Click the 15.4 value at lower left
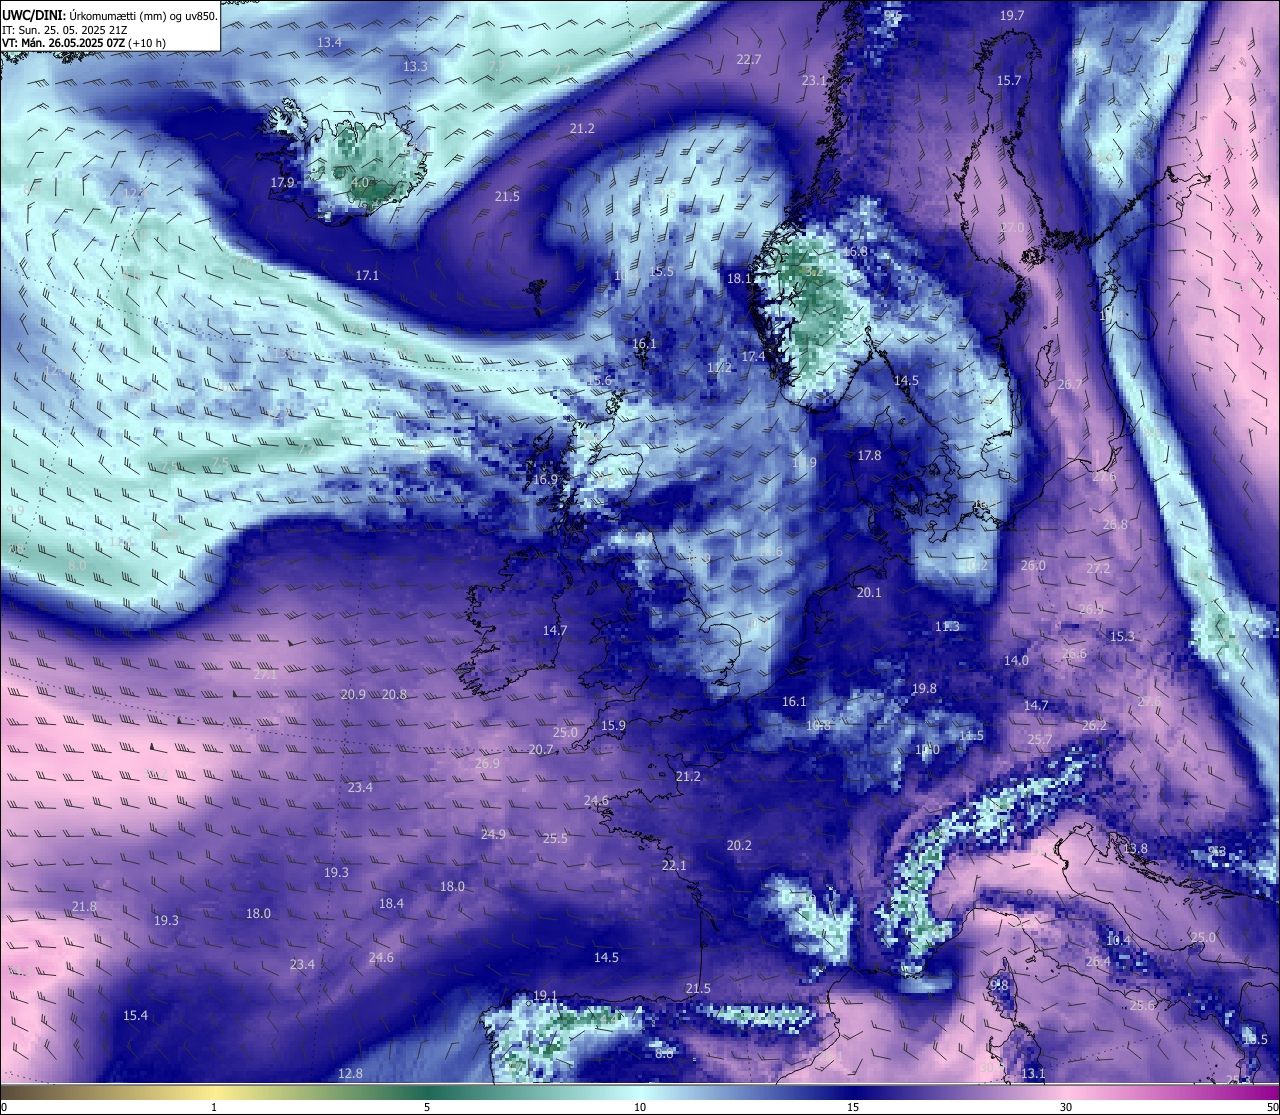Screen dimensions: 1280x1115 (135, 1016)
